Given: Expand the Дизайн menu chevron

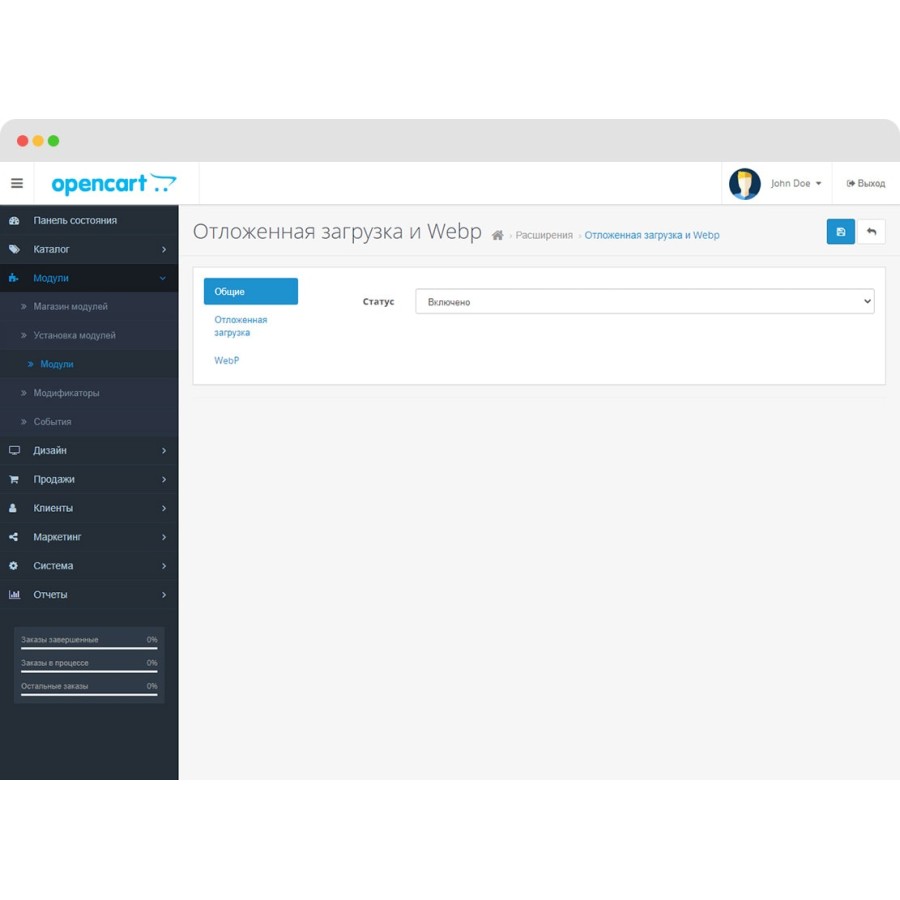Looking at the screenshot, I should (164, 451).
